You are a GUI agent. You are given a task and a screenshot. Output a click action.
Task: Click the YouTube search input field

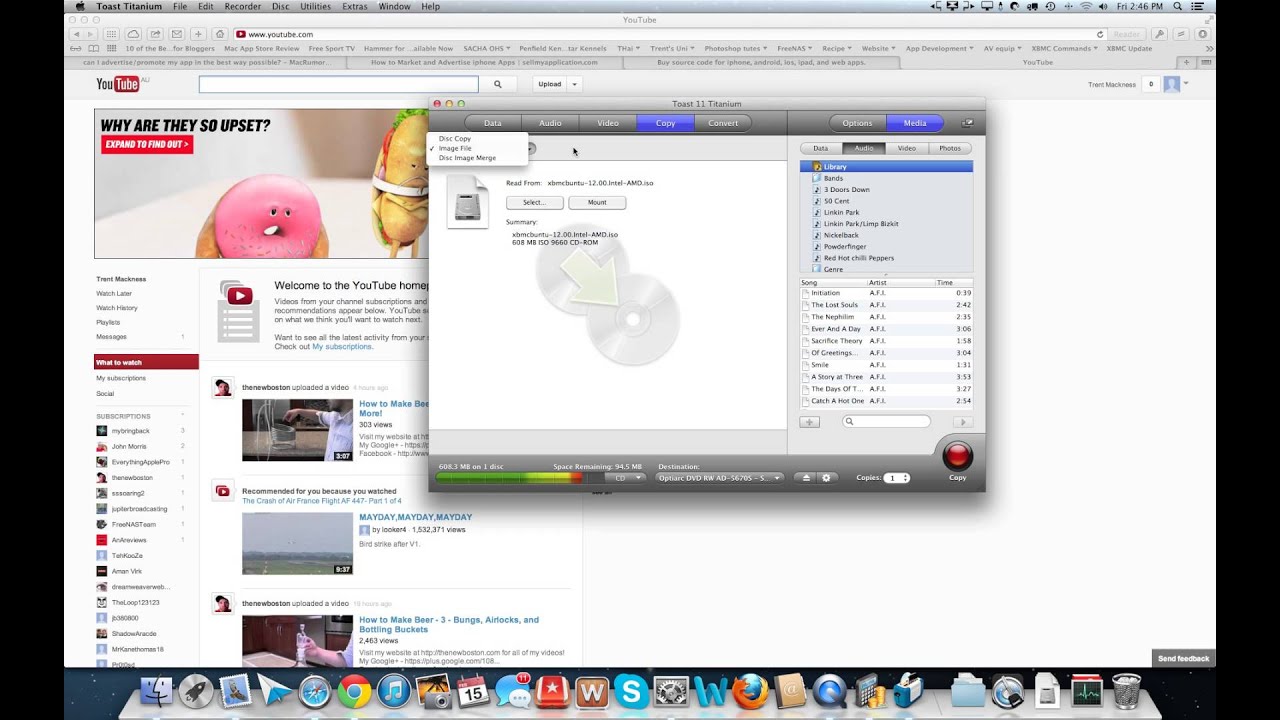(x=338, y=84)
